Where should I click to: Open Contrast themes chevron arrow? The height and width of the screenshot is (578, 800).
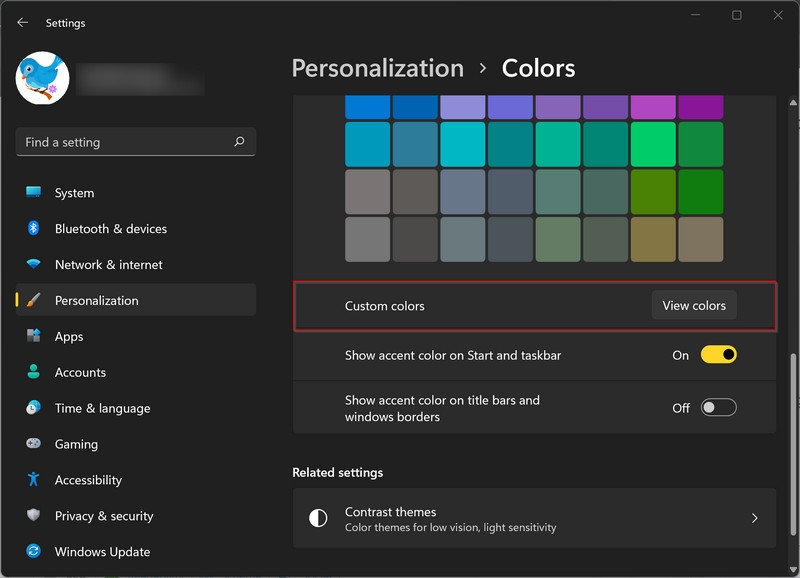pyautogui.click(x=755, y=518)
